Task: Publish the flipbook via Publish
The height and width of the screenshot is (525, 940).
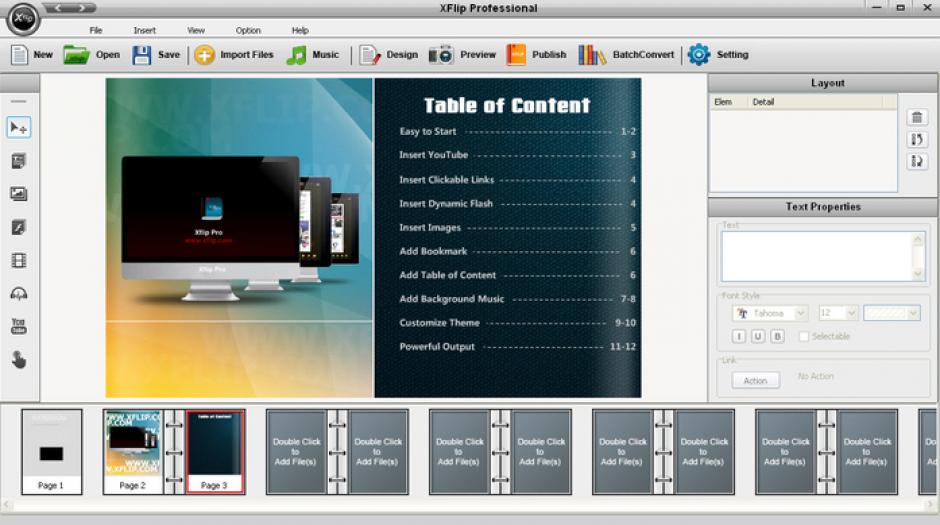Action: [x=536, y=55]
